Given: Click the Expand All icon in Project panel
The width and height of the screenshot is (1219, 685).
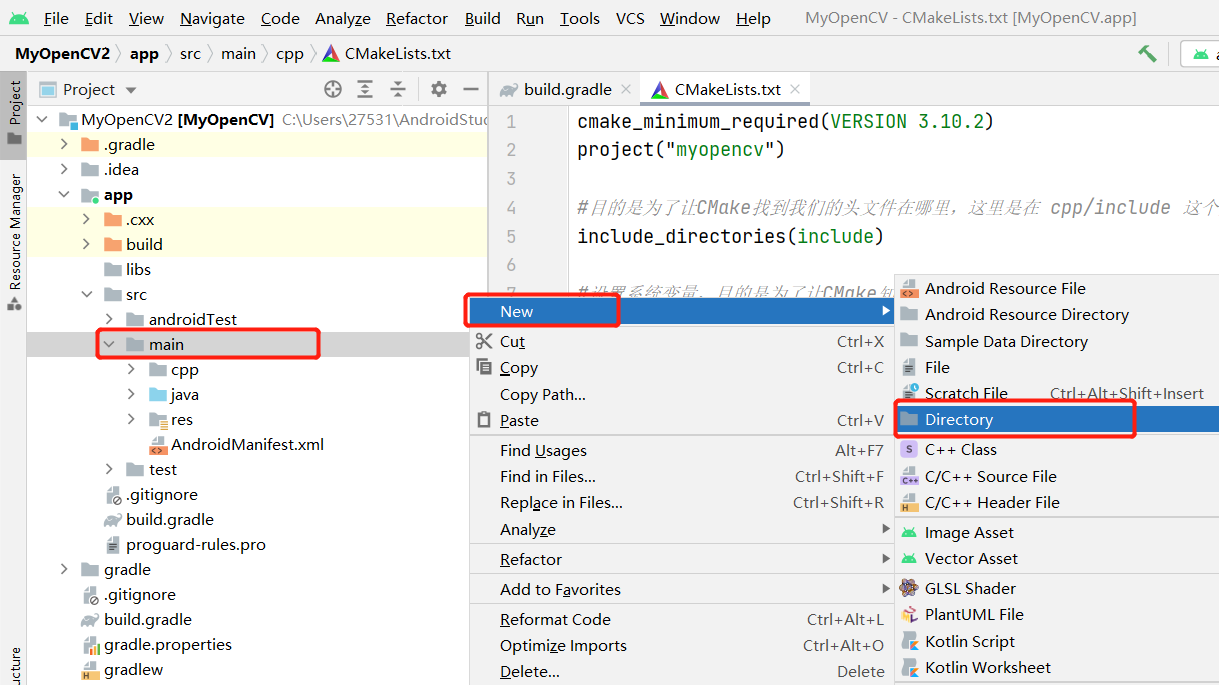Looking at the screenshot, I should [x=365, y=89].
